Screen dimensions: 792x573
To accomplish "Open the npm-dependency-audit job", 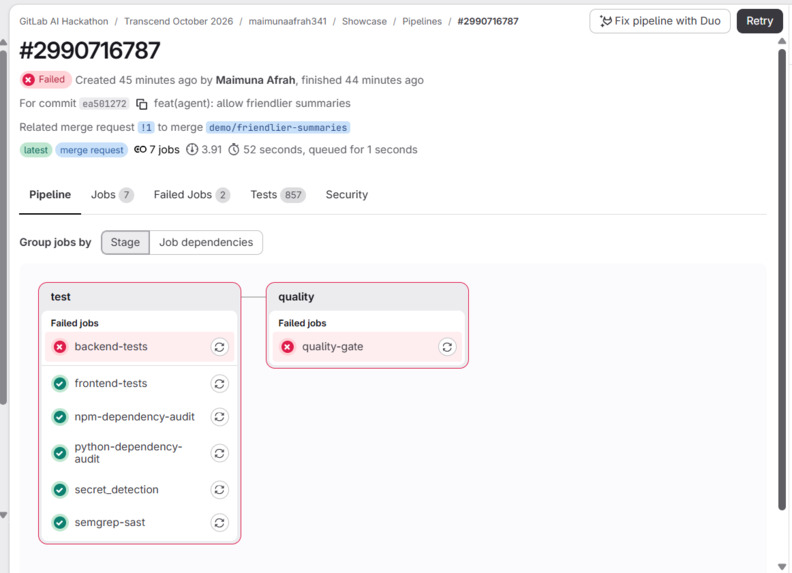I will (x=134, y=417).
